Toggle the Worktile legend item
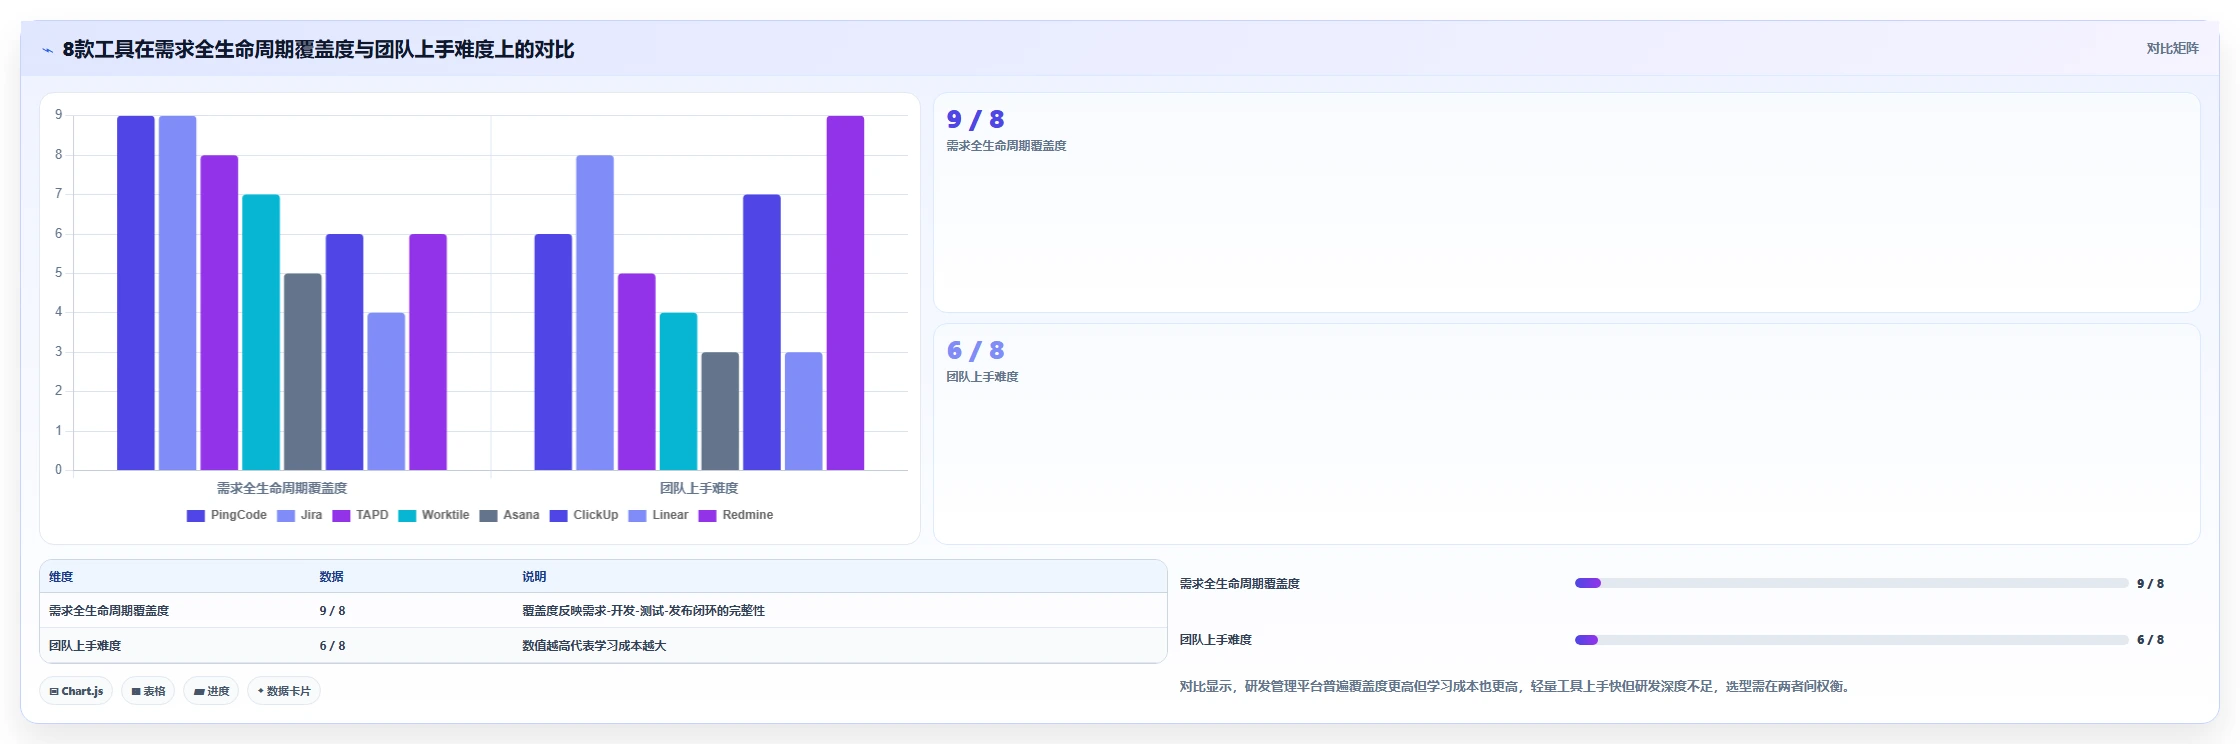Viewport: 2240px width, 744px height. coord(434,515)
